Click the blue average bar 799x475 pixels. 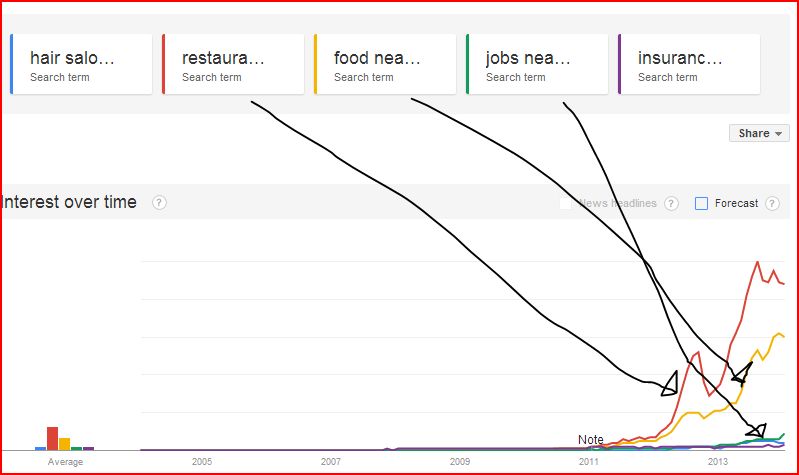(x=40, y=448)
